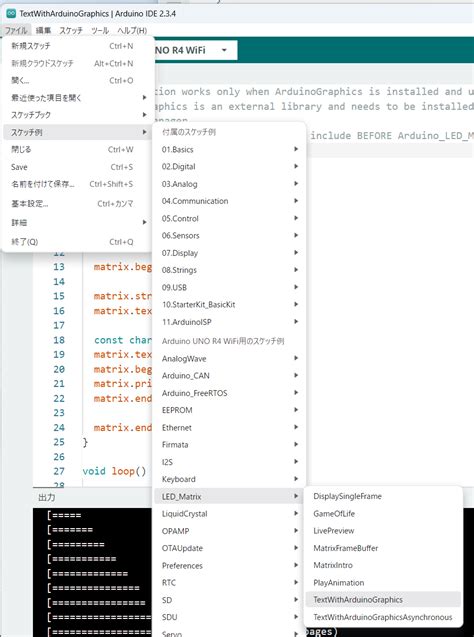
Task: Open MatrixFrameBuffer example sketch
Action: (383, 548)
